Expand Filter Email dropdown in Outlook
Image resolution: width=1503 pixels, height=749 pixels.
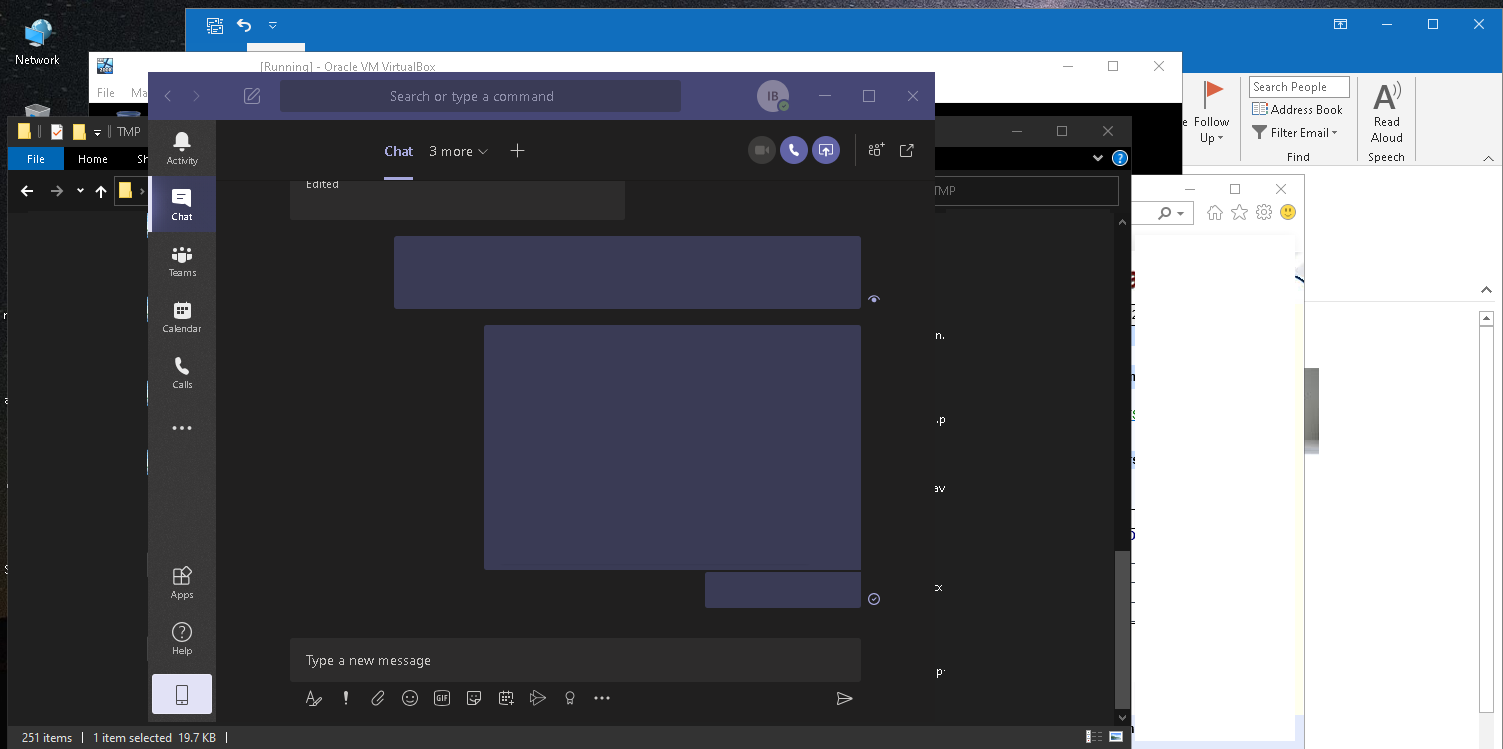click(1296, 132)
